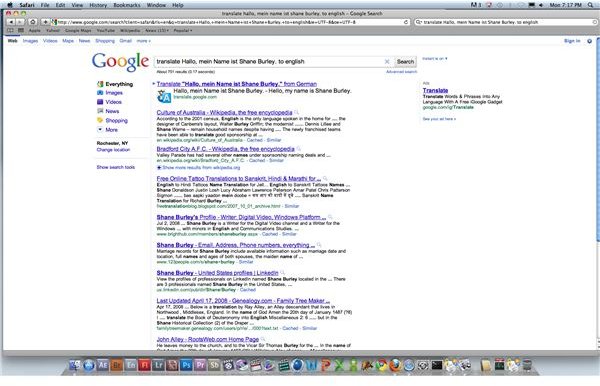Open Finder from the dock

pos(75,365)
